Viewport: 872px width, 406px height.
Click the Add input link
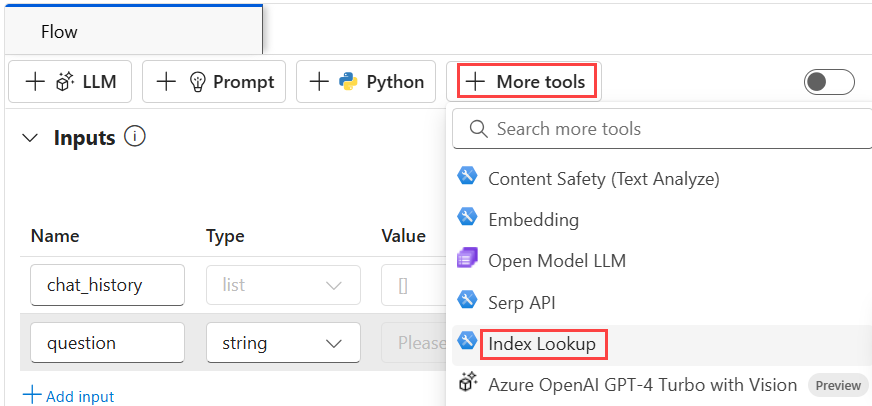click(x=68, y=396)
